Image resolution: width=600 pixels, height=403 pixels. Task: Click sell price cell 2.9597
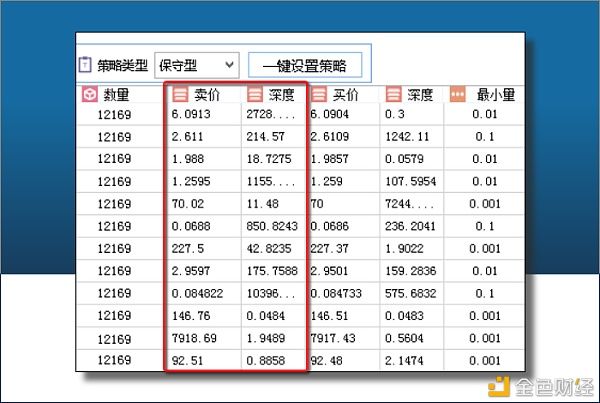click(191, 271)
